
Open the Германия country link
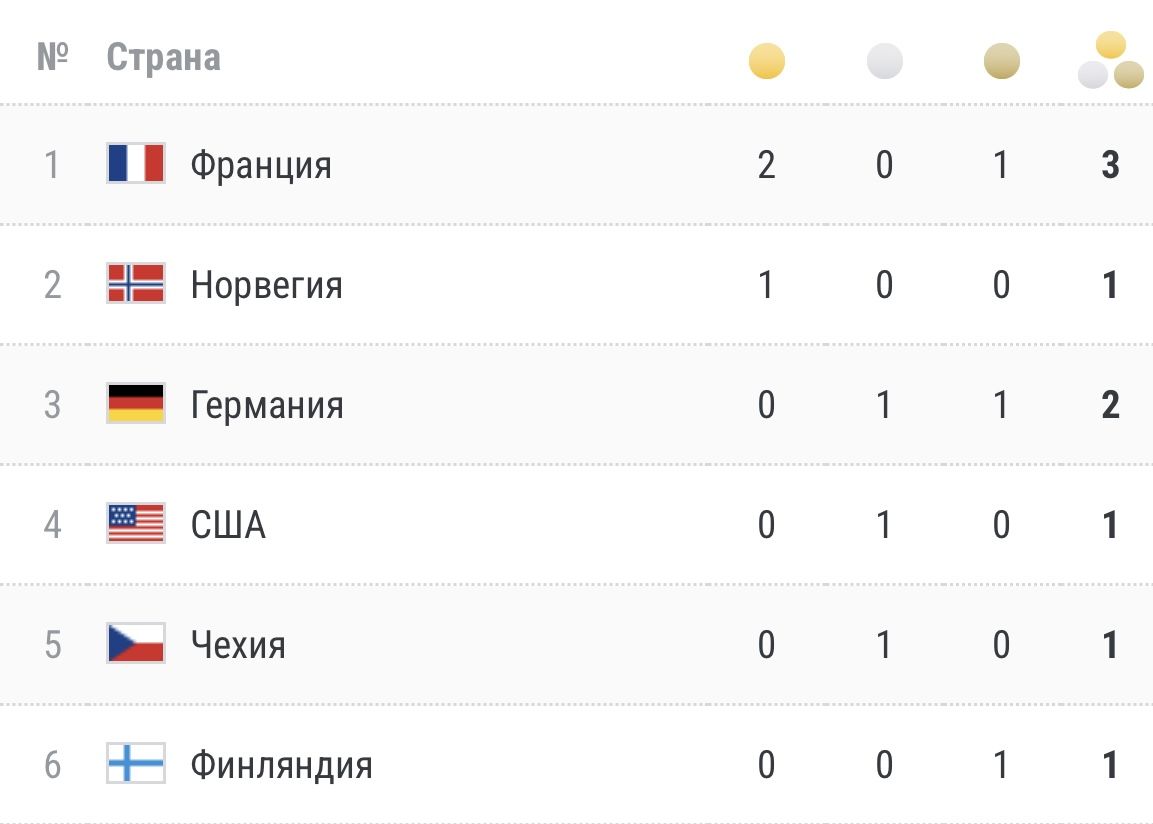267,404
